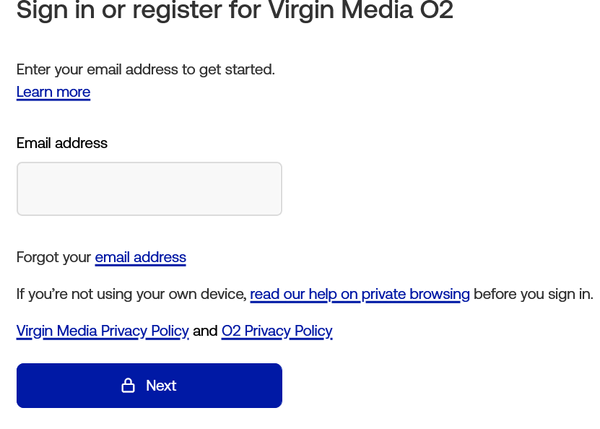This screenshot has height=429, width=600.
Task: Open the Learn more link
Action: (x=53, y=92)
